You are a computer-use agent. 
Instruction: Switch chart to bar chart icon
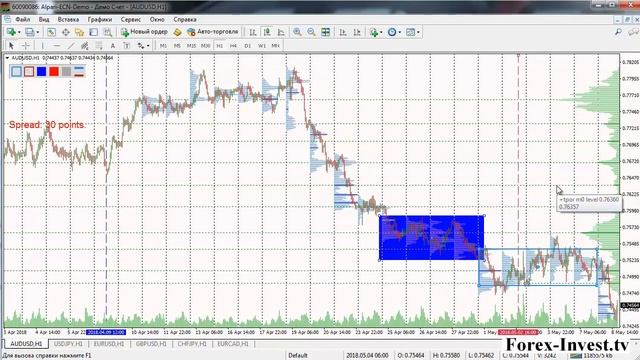tap(253, 32)
